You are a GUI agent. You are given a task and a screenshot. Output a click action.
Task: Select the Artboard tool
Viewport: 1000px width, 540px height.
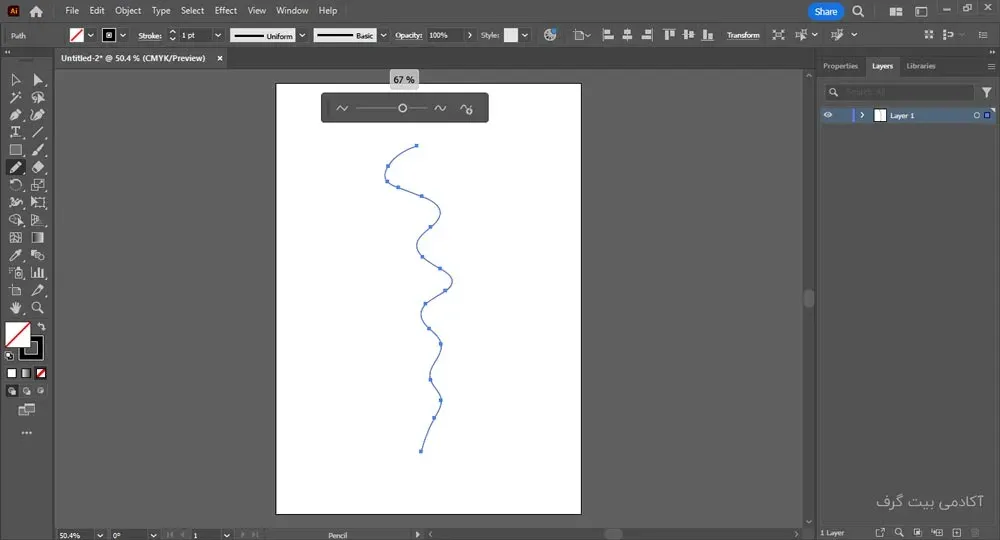click(x=15, y=290)
